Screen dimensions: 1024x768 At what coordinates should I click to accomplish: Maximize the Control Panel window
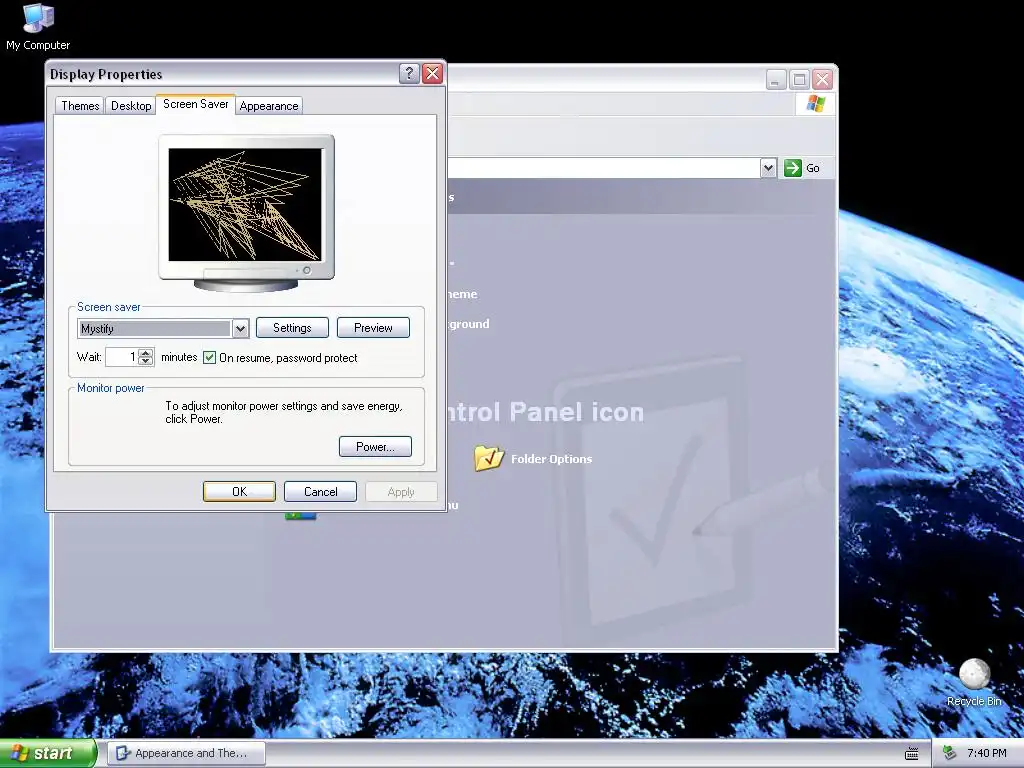799,80
